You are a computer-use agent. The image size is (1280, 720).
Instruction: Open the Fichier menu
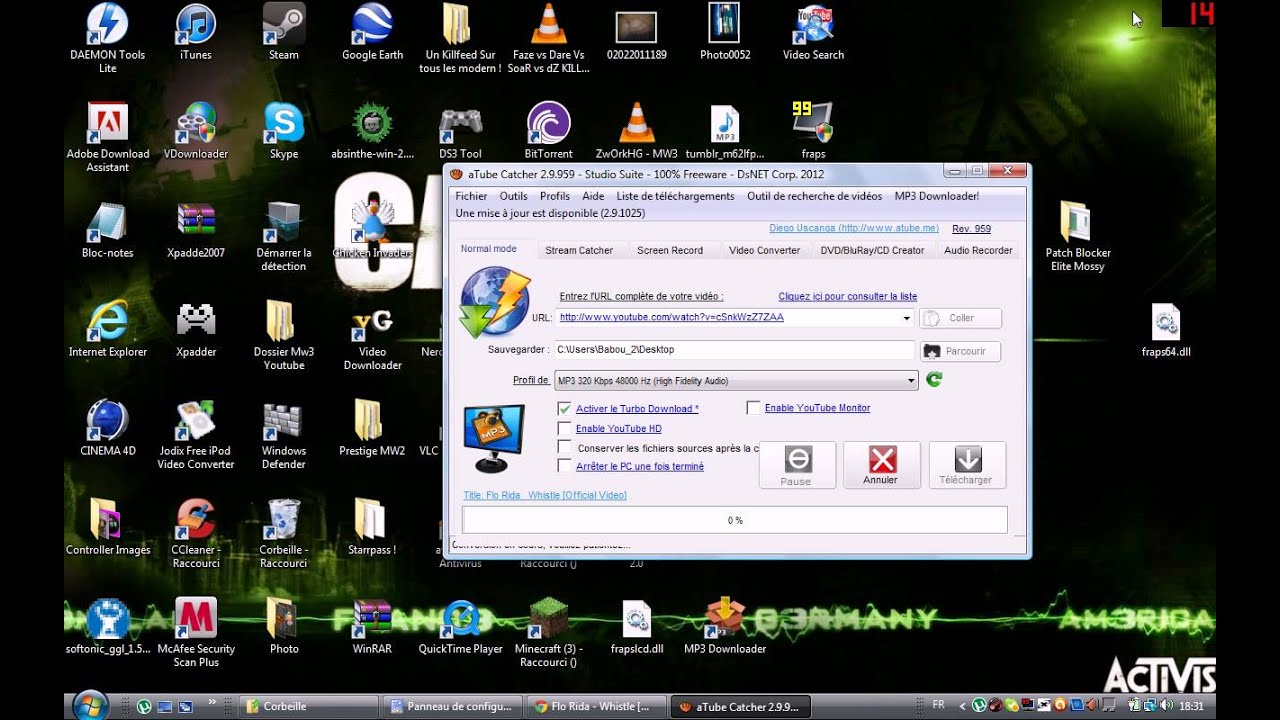click(x=471, y=196)
